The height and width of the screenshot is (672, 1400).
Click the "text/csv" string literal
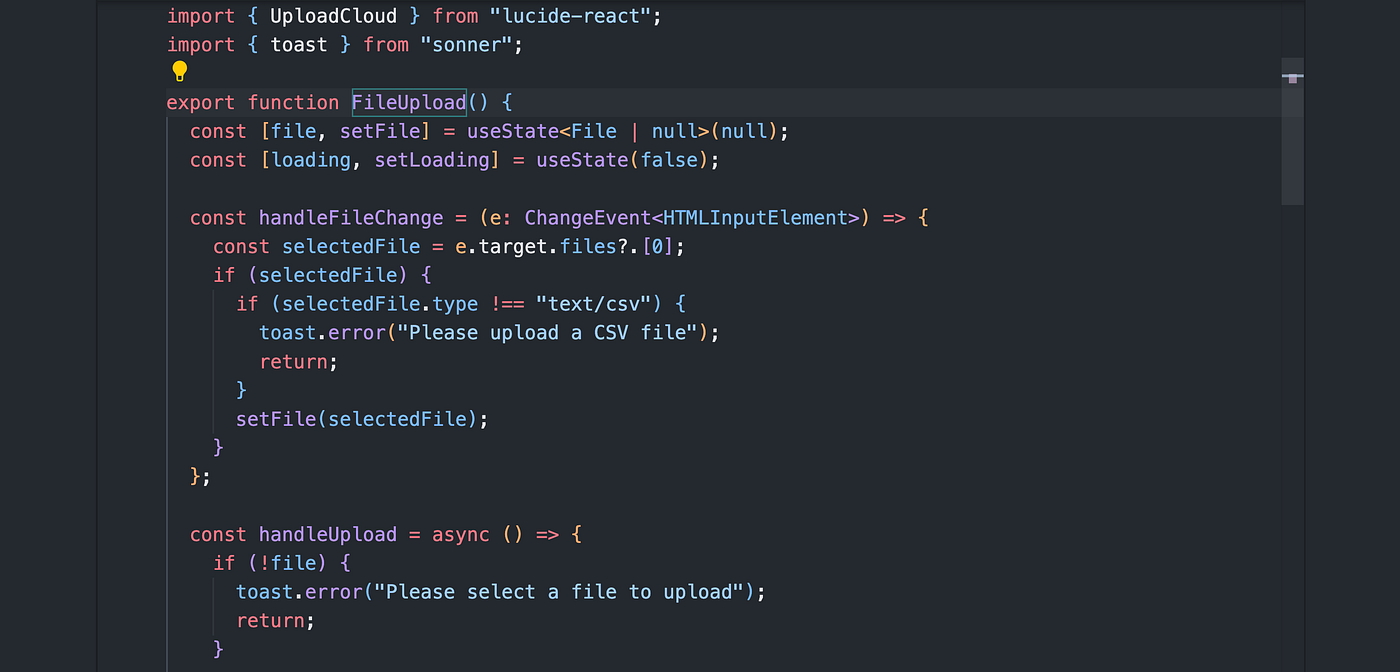(593, 304)
